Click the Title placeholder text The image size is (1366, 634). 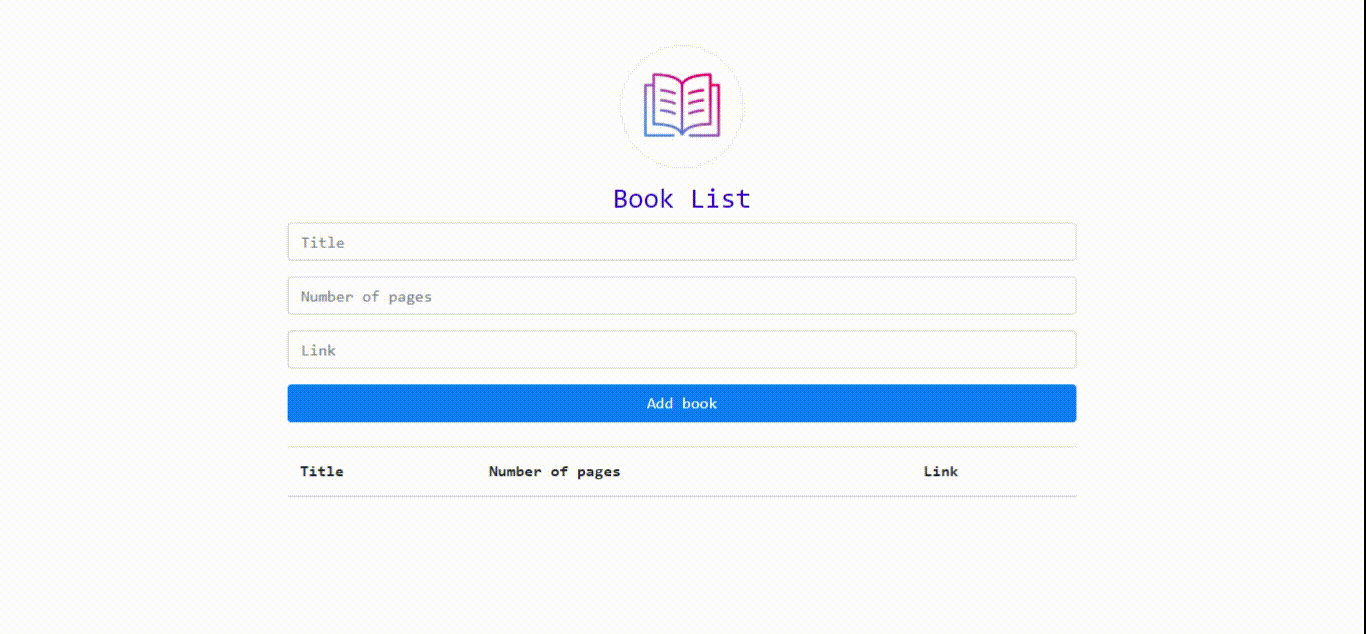[x=323, y=242]
